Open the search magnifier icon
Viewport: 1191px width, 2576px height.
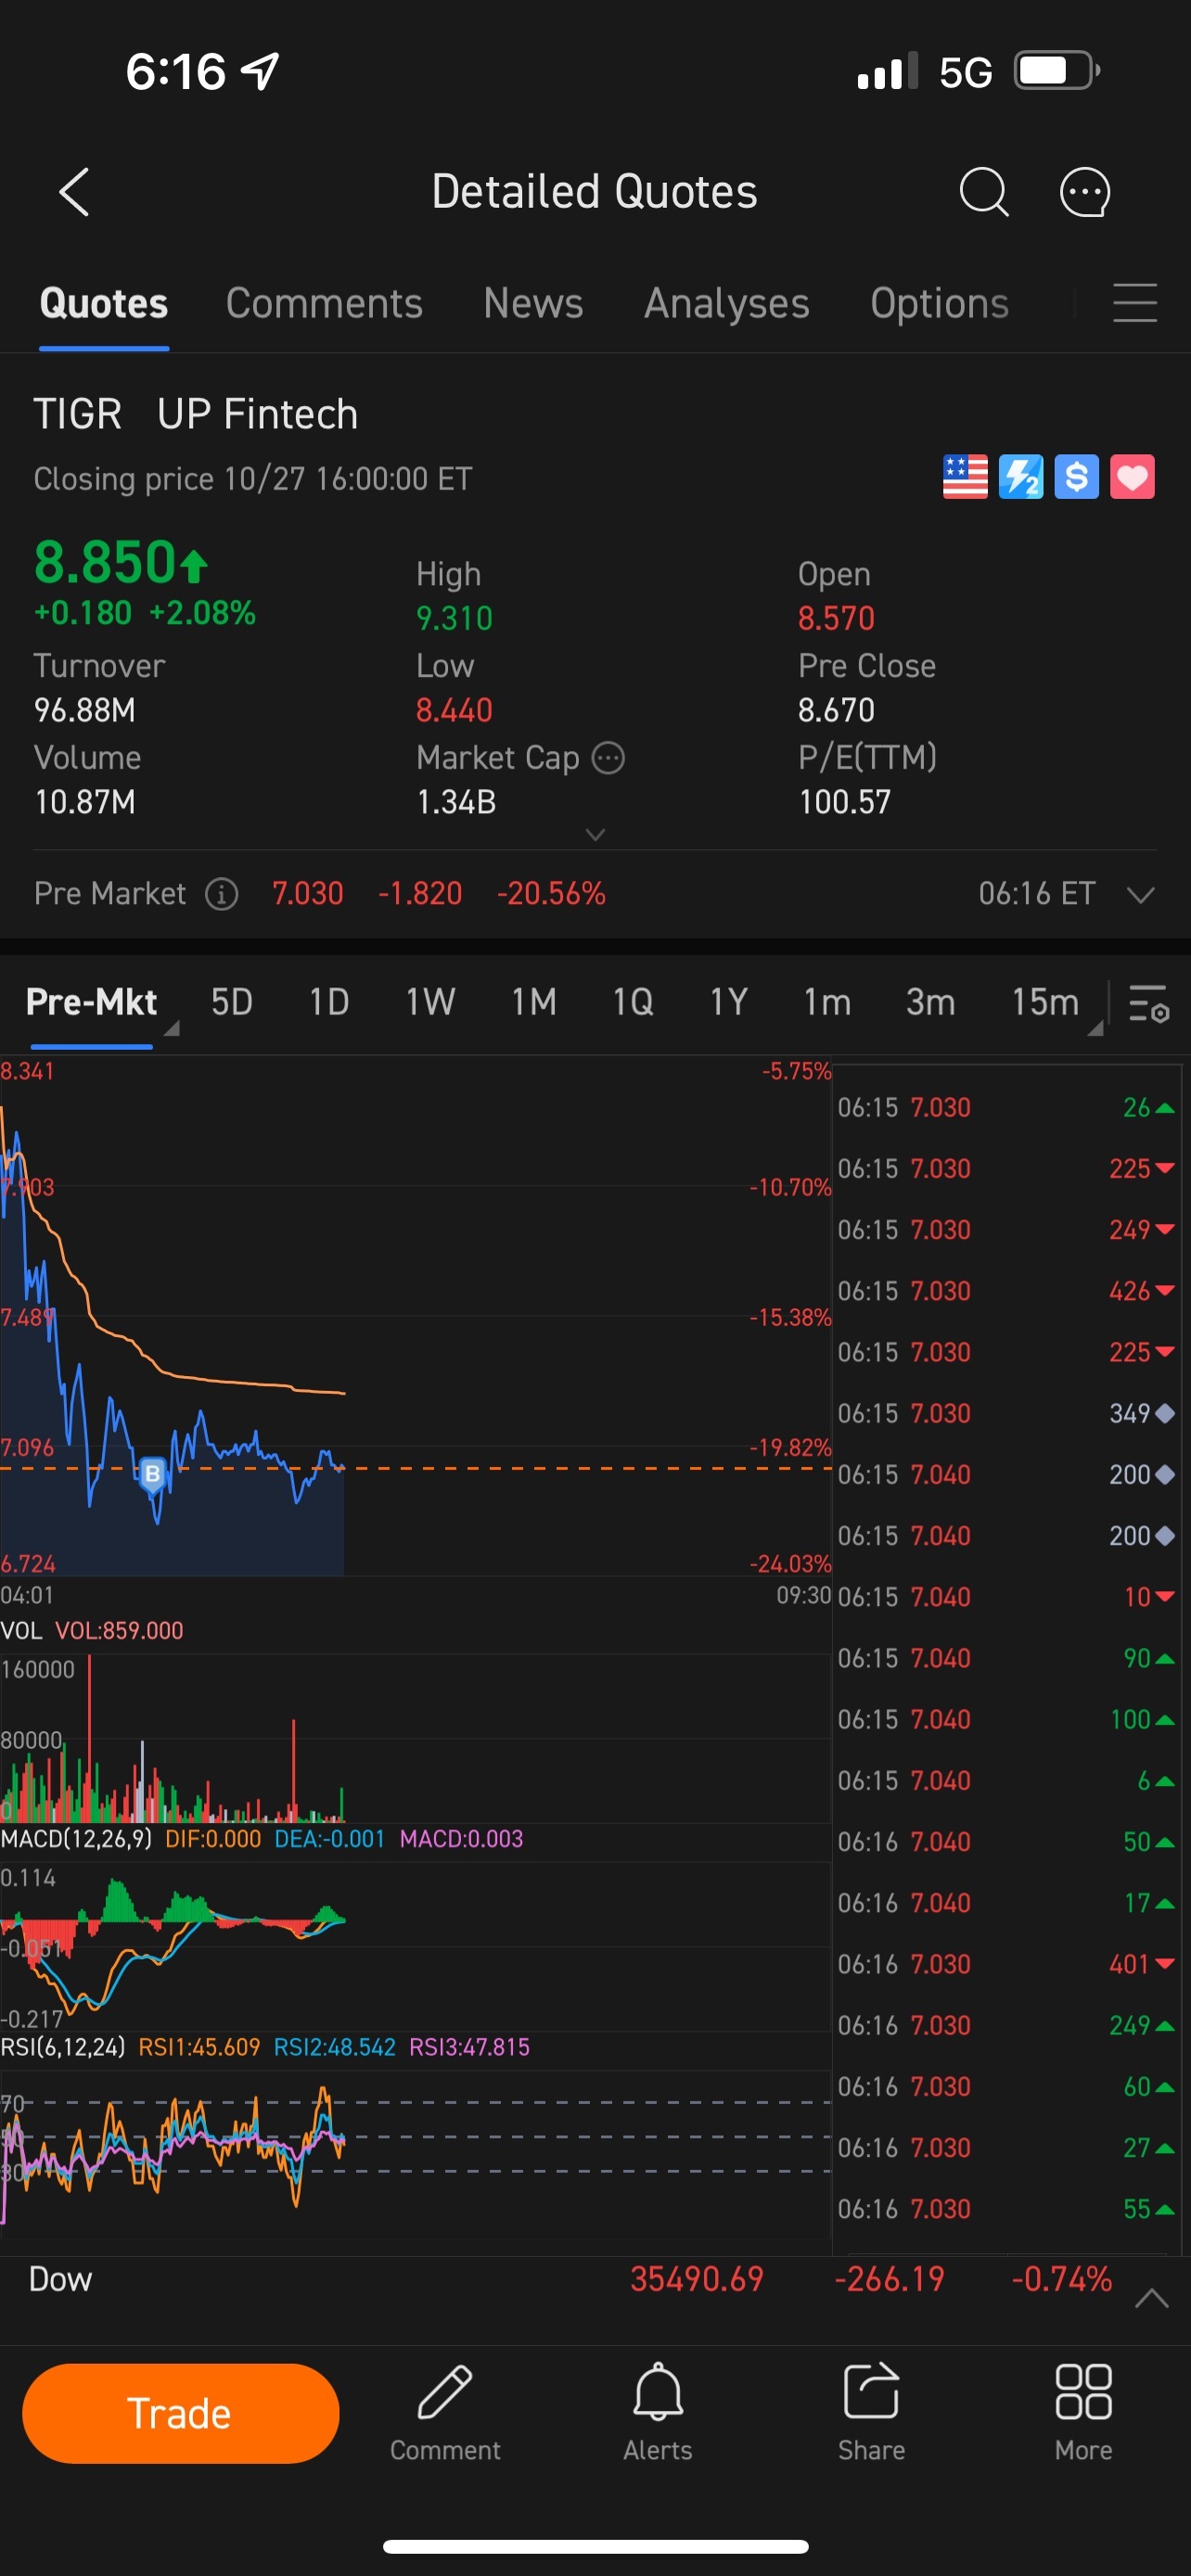coord(983,191)
